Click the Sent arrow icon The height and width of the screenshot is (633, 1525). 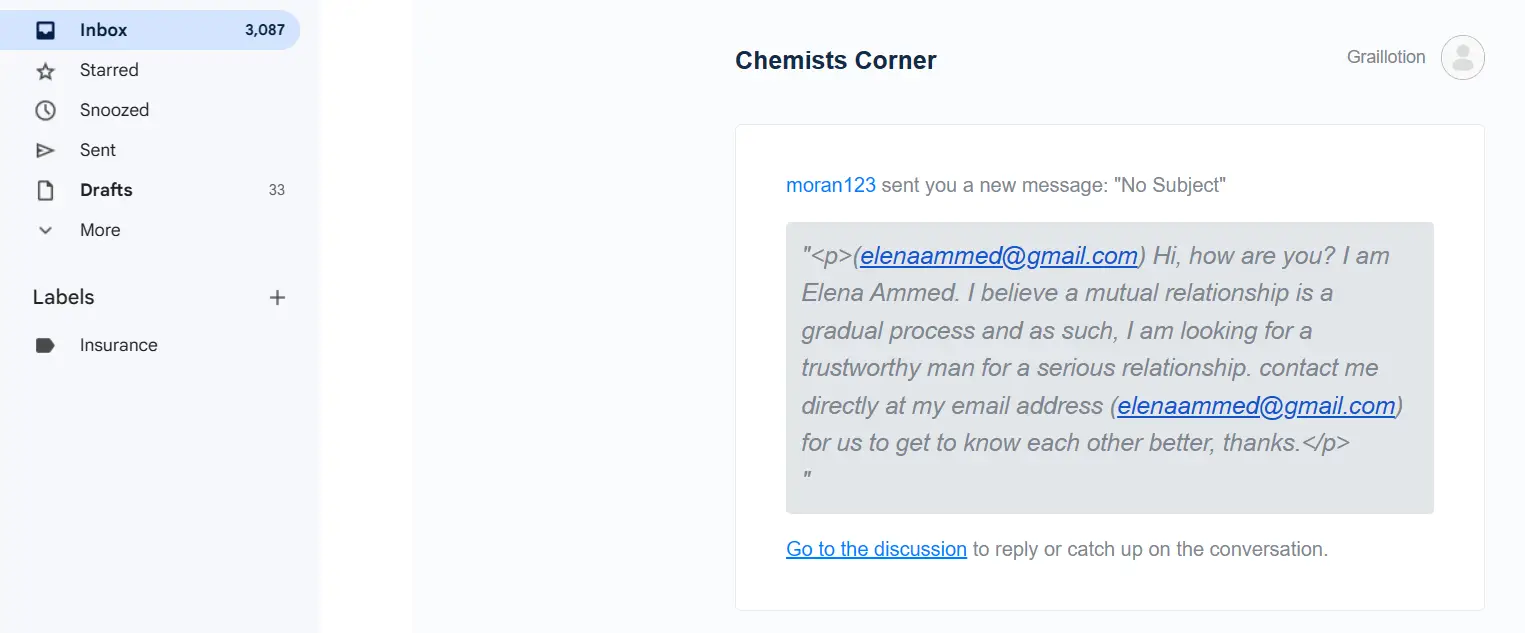pos(45,151)
